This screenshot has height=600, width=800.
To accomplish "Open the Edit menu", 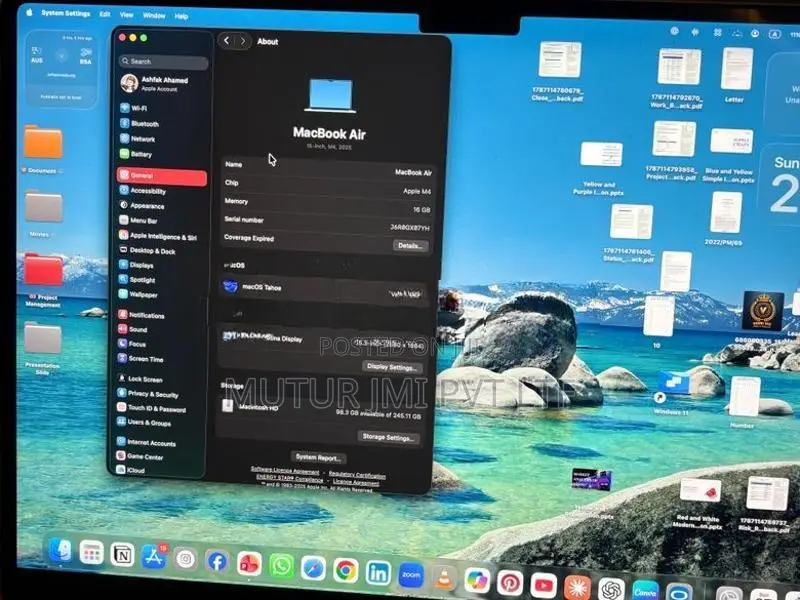I will pos(105,14).
